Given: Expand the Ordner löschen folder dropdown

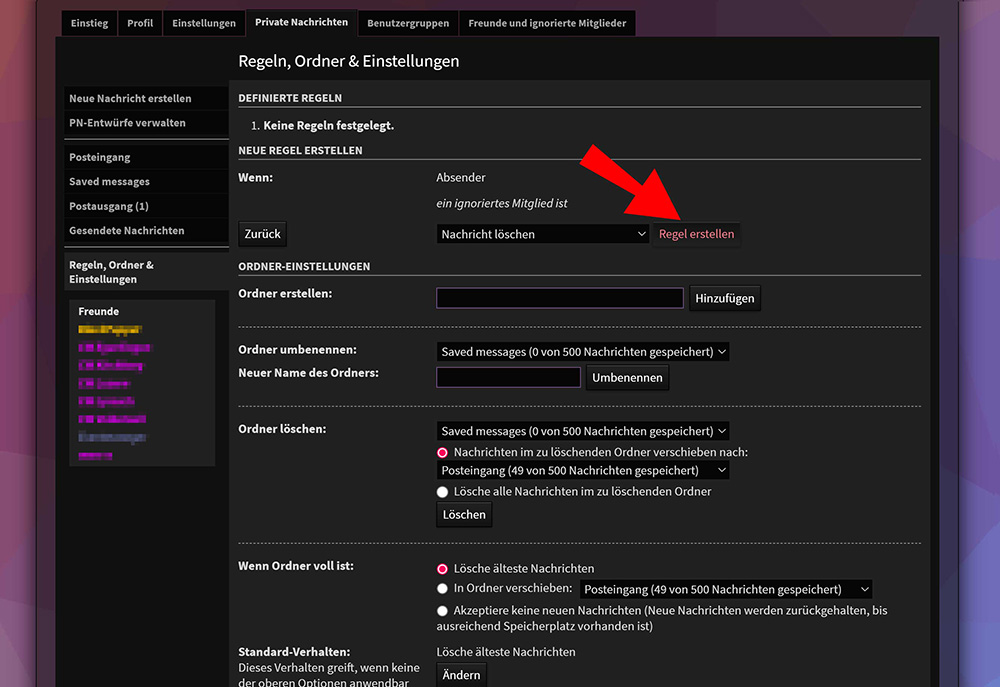Looking at the screenshot, I should click(x=584, y=432).
